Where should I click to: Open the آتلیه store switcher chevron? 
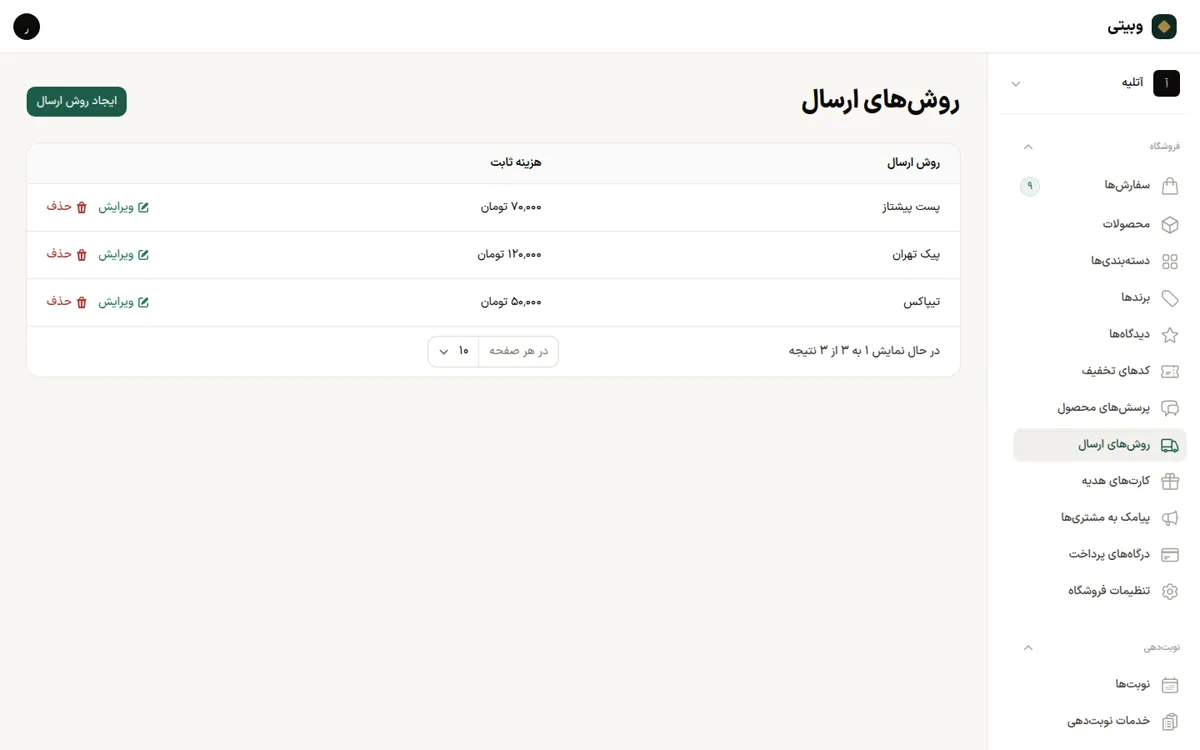point(1016,84)
